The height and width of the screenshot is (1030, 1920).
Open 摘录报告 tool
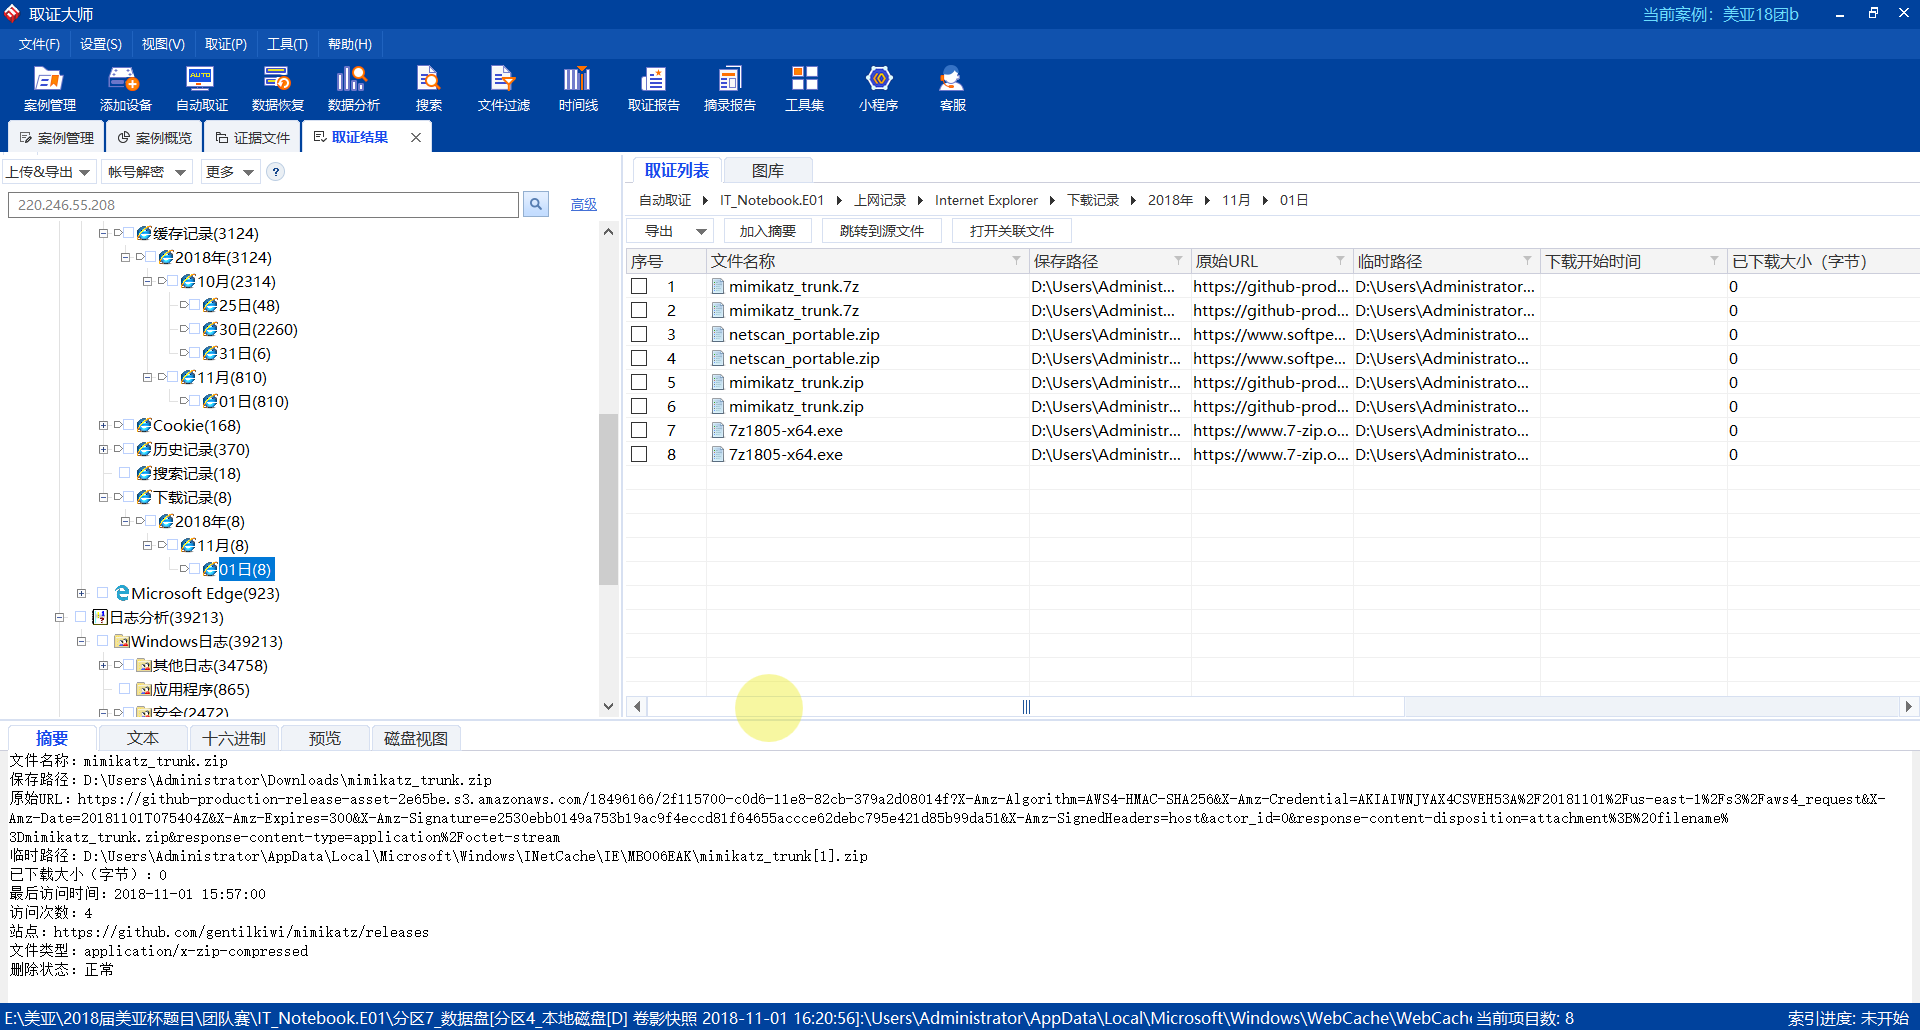pyautogui.click(x=729, y=88)
